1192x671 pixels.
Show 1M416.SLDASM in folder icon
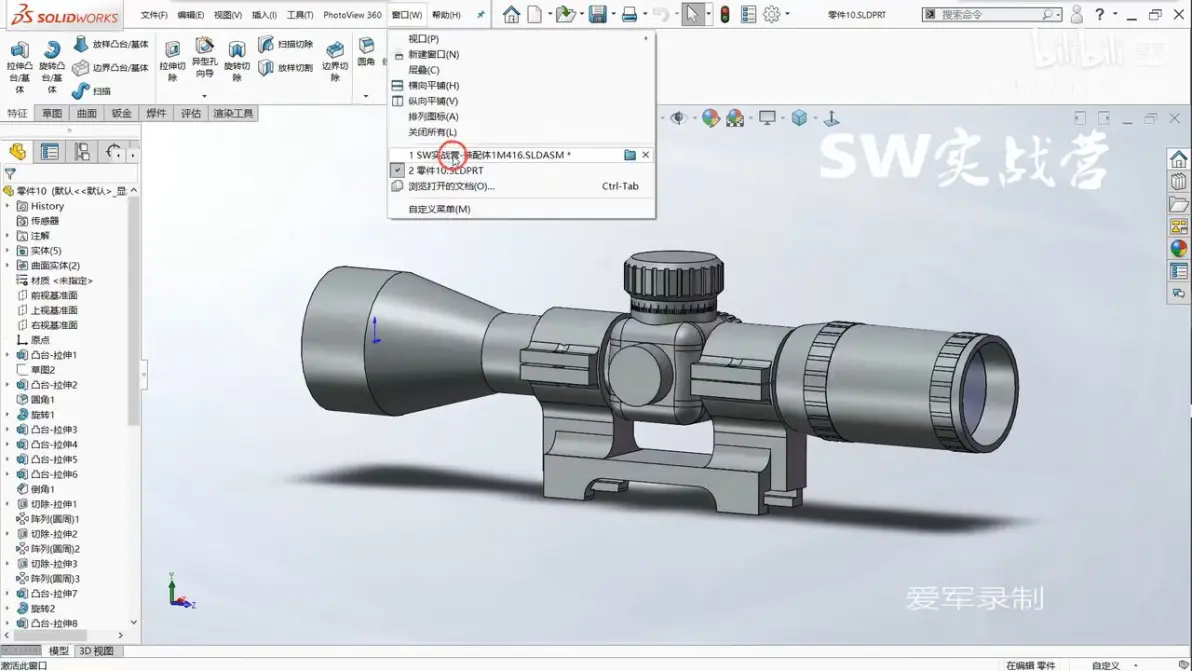click(x=630, y=154)
